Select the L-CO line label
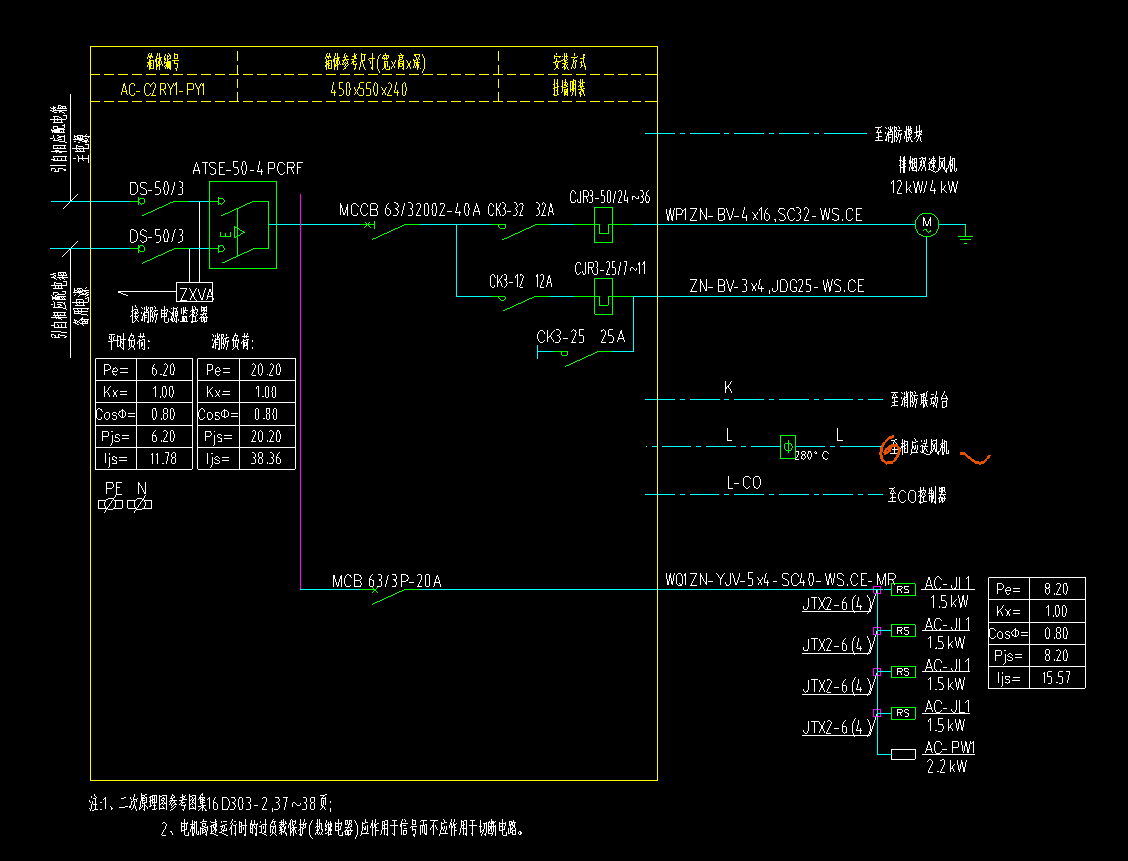The height and width of the screenshot is (861, 1128). pyautogui.click(x=744, y=483)
